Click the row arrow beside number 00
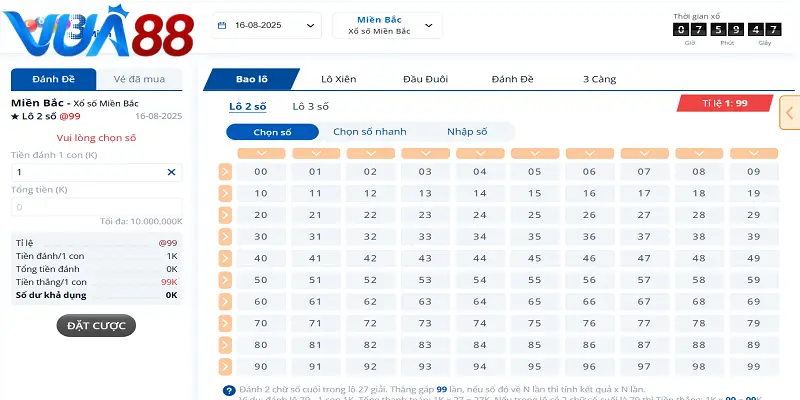This screenshot has width=800, height=400. pyautogui.click(x=225, y=172)
